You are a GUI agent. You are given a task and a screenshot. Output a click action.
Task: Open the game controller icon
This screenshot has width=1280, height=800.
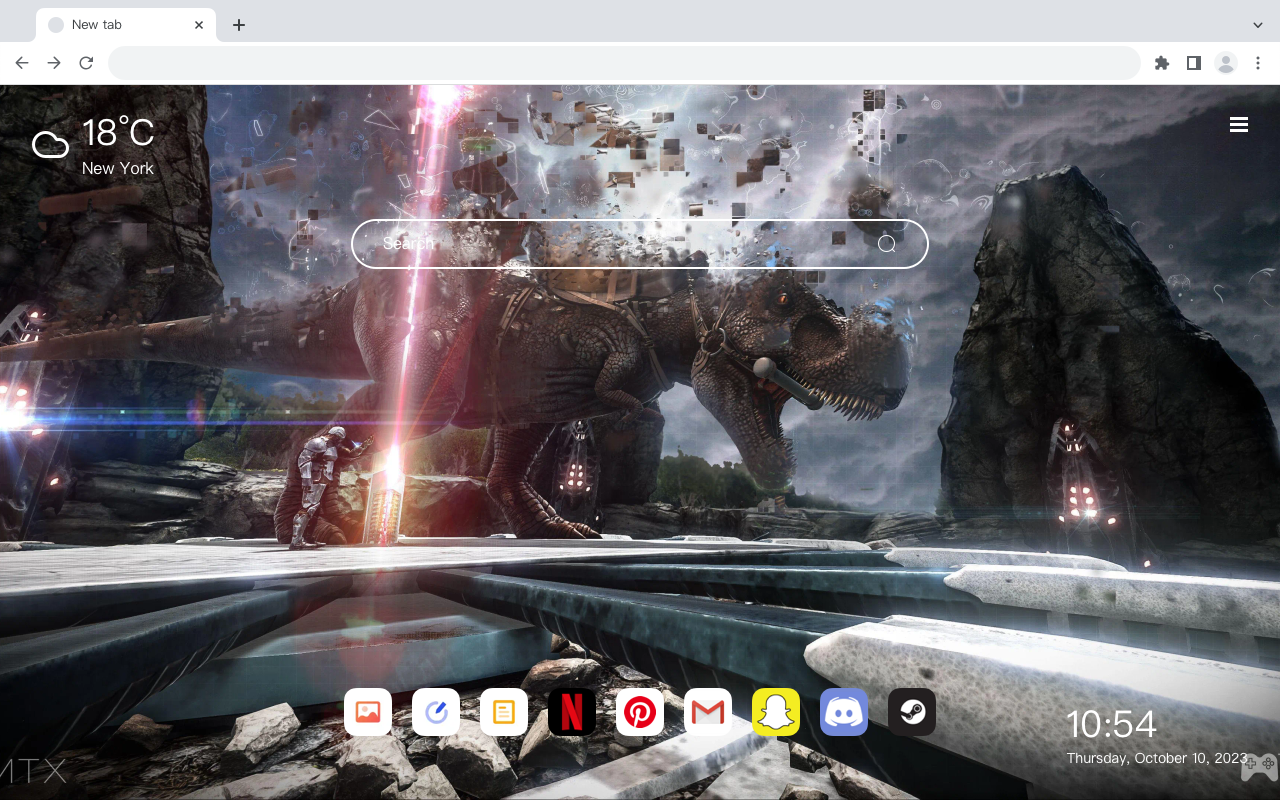coord(1259,767)
